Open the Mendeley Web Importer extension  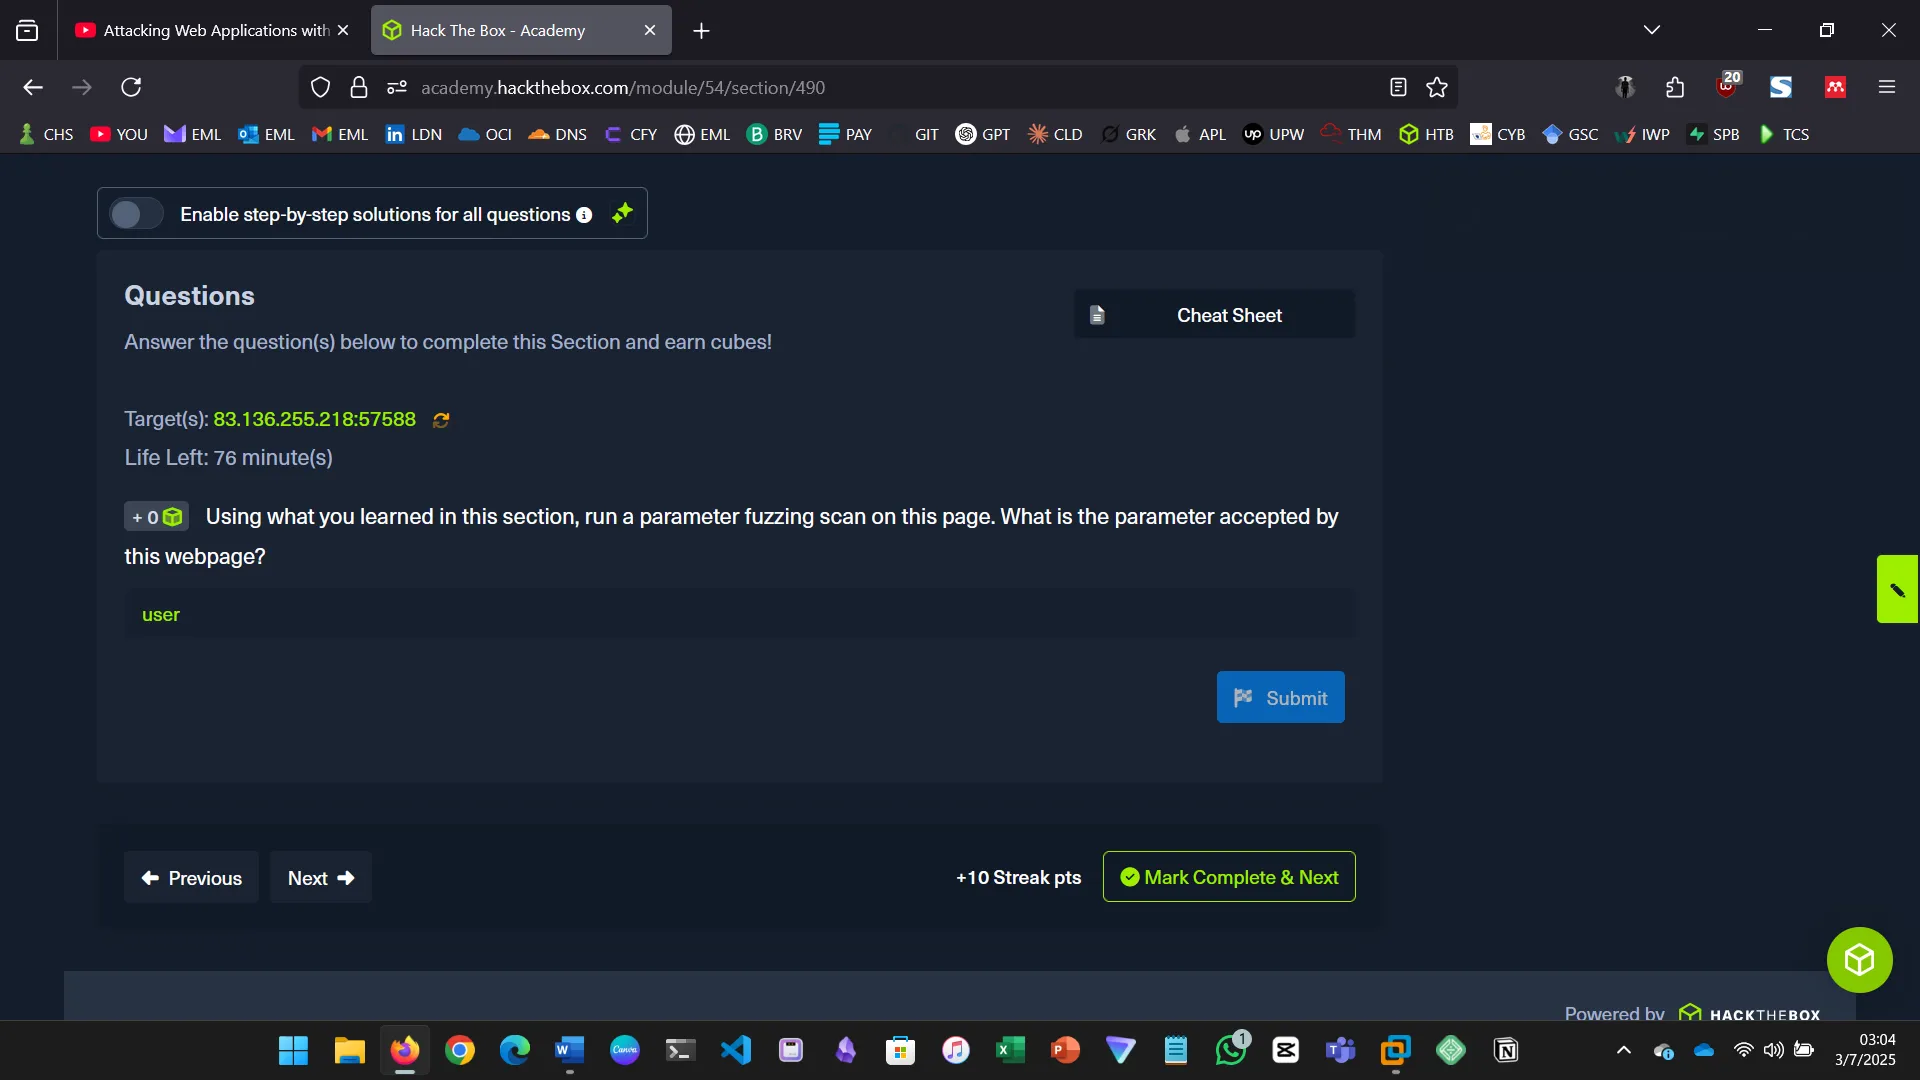coord(1836,87)
